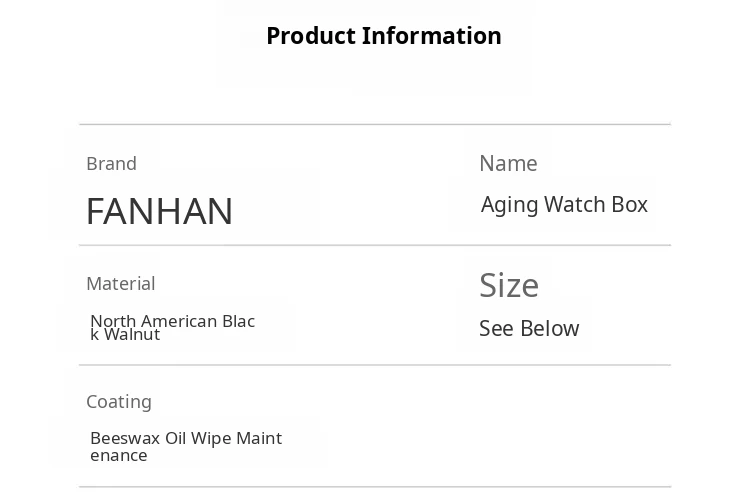Click the Material label
This screenshot has width=750, height=498.
click(120, 284)
